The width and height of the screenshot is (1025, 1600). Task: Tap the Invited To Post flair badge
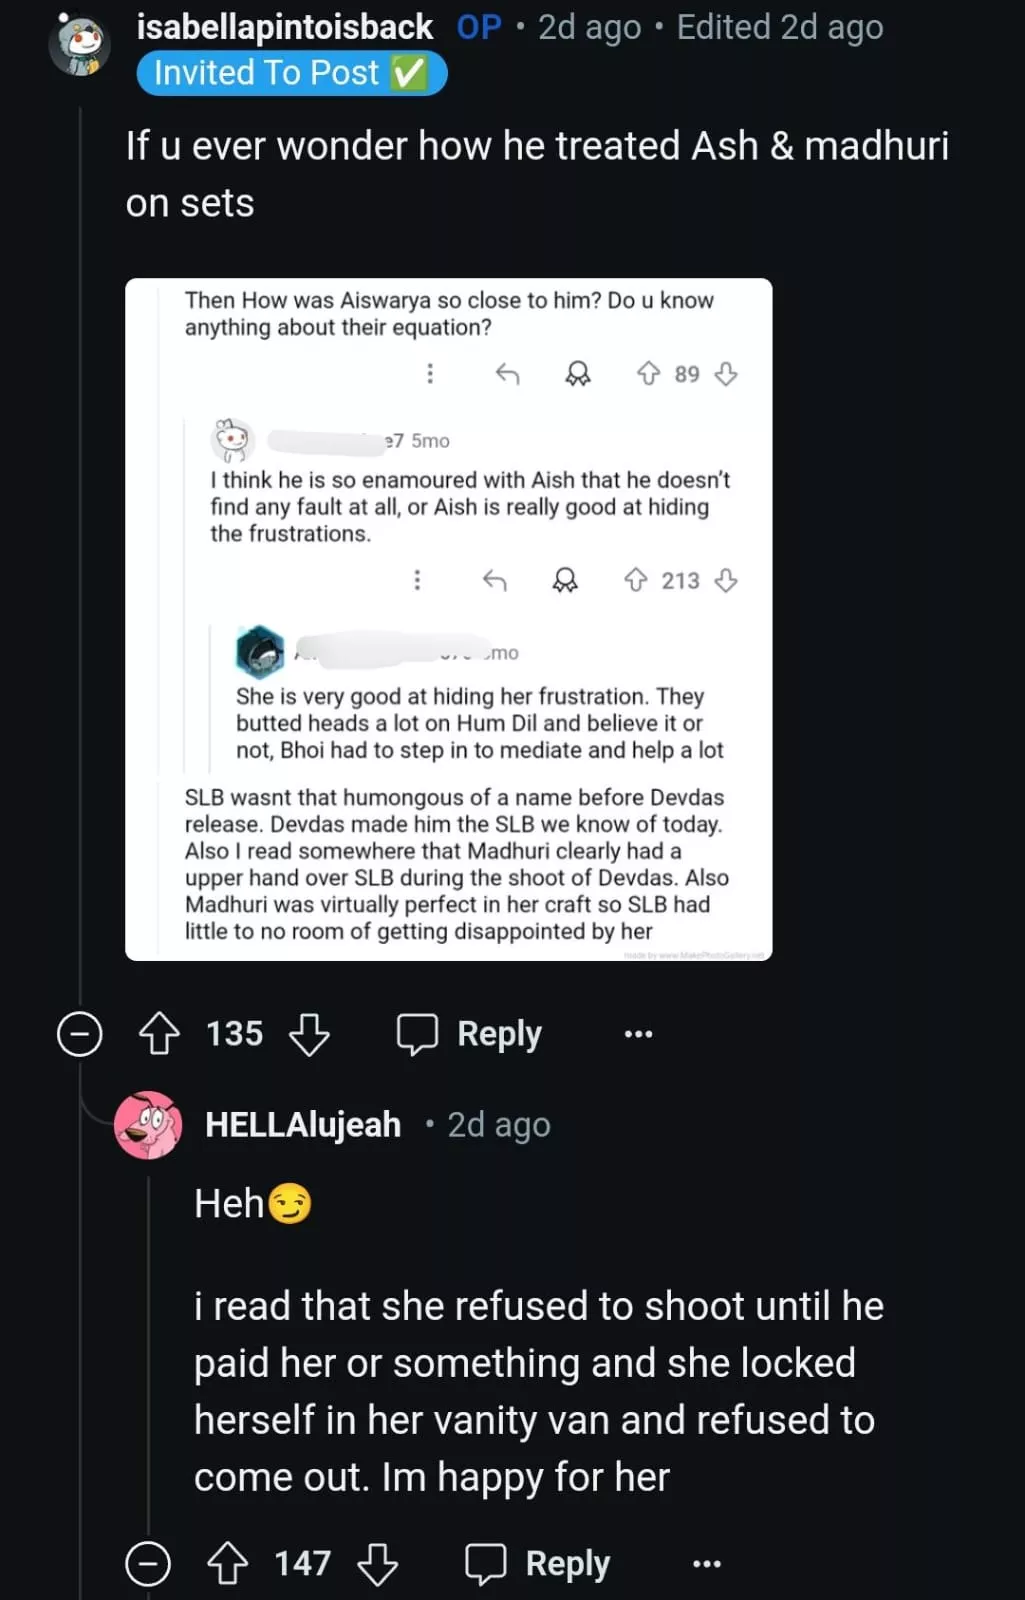pos(291,74)
